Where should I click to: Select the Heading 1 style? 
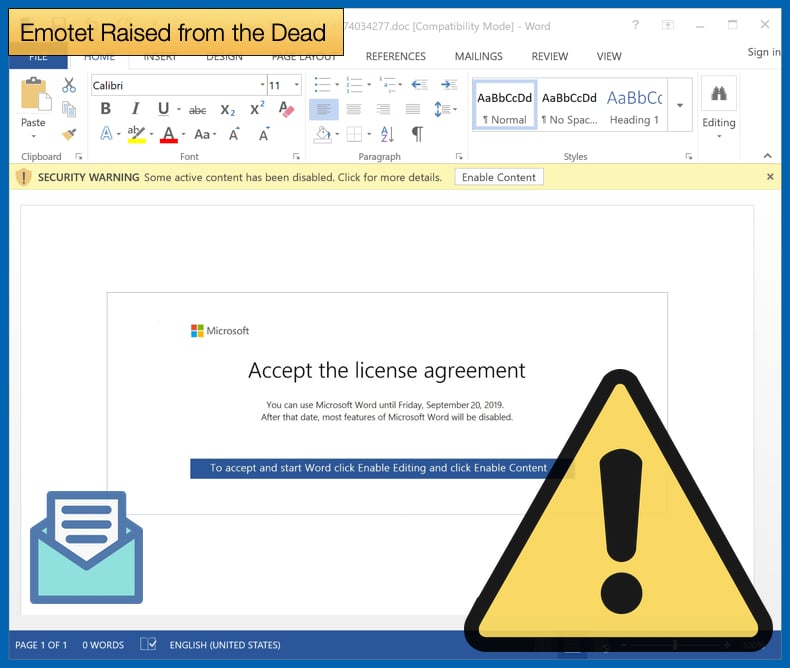pos(634,105)
